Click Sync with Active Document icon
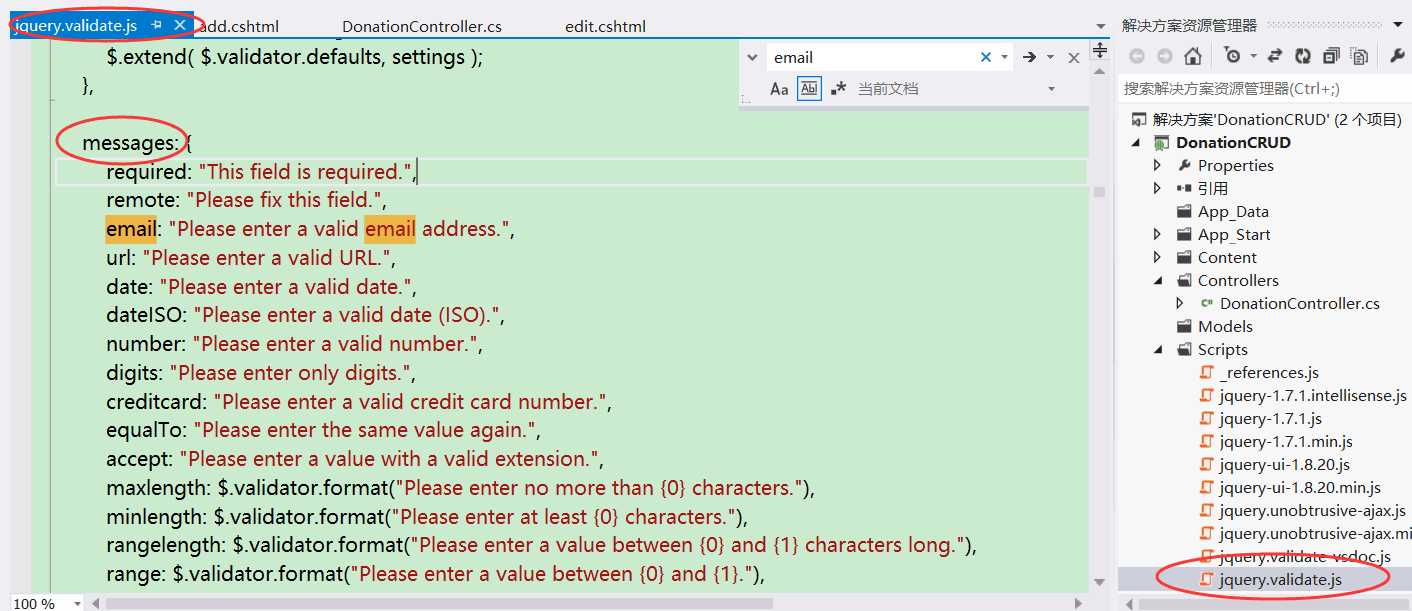 [1275, 56]
